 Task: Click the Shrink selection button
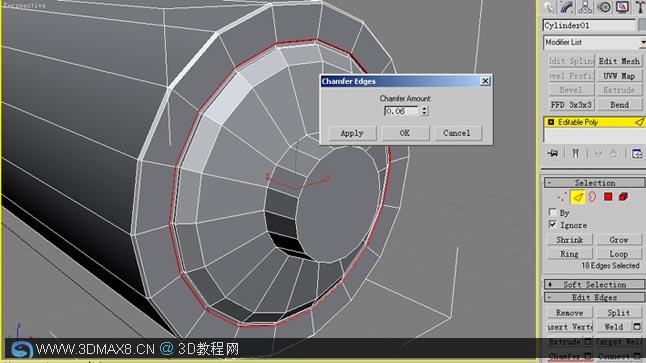[x=570, y=240]
